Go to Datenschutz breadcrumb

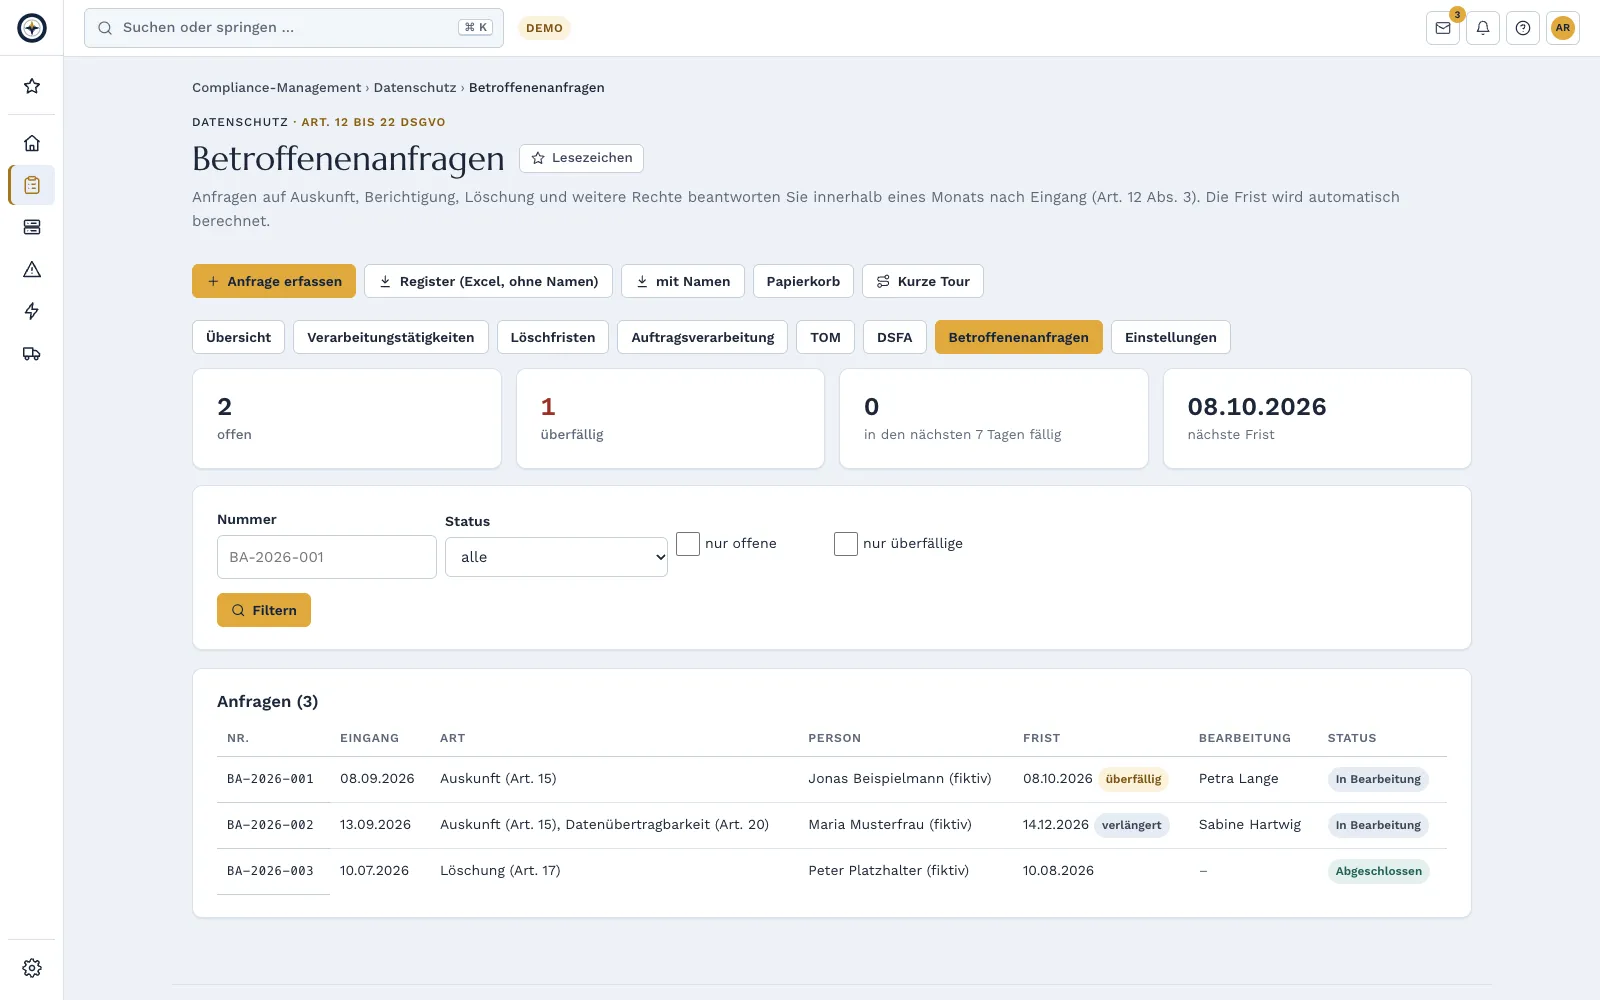(415, 88)
